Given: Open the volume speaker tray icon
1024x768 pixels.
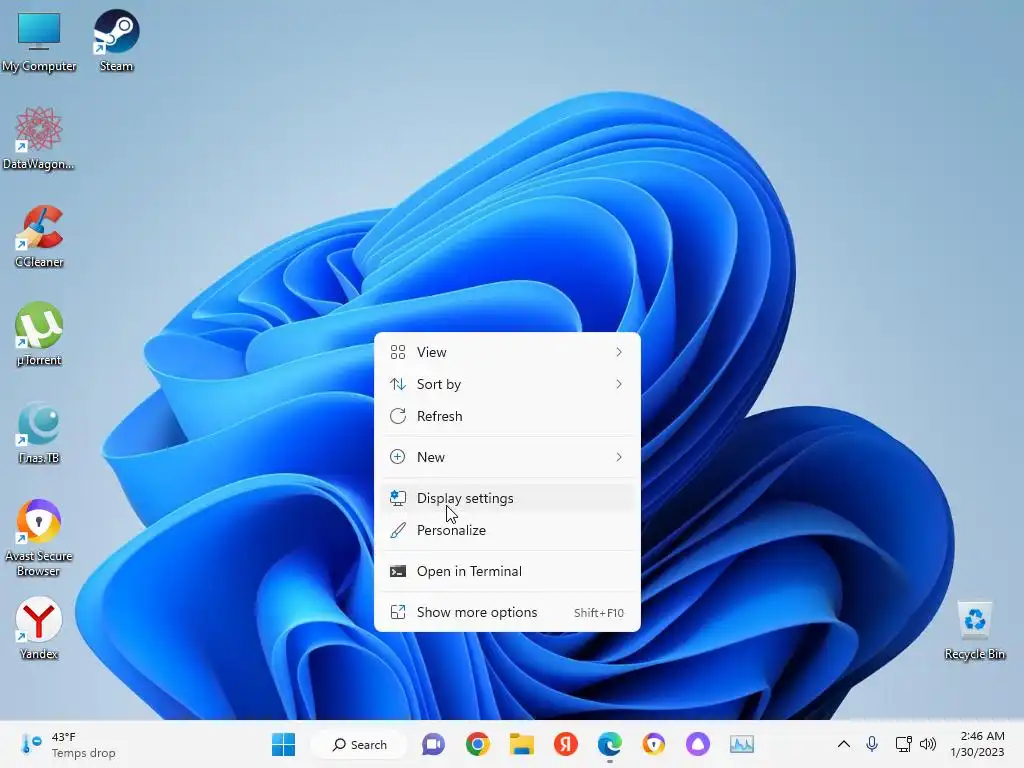Looking at the screenshot, I should (928, 744).
